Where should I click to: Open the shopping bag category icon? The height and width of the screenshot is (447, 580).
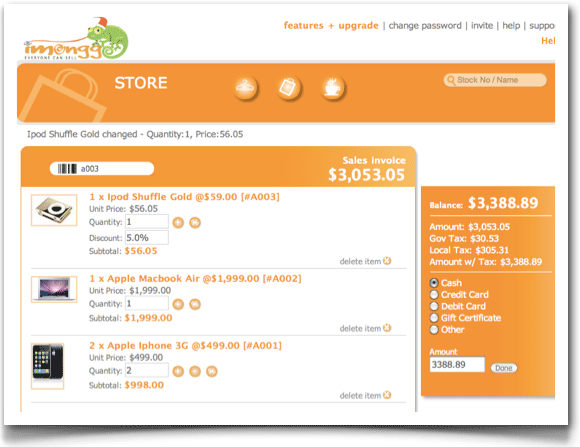tap(289, 88)
